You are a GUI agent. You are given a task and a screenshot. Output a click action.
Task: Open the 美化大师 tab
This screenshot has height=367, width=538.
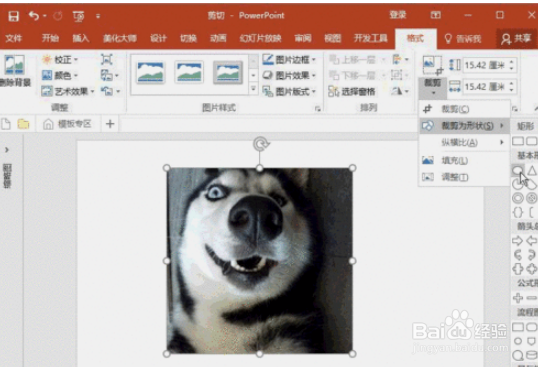[120, 38]
